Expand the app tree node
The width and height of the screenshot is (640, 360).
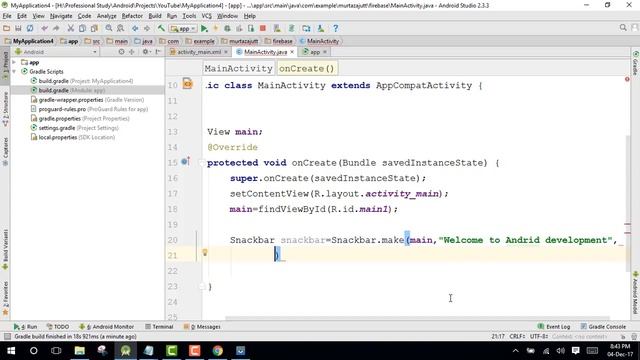point(14,62)
